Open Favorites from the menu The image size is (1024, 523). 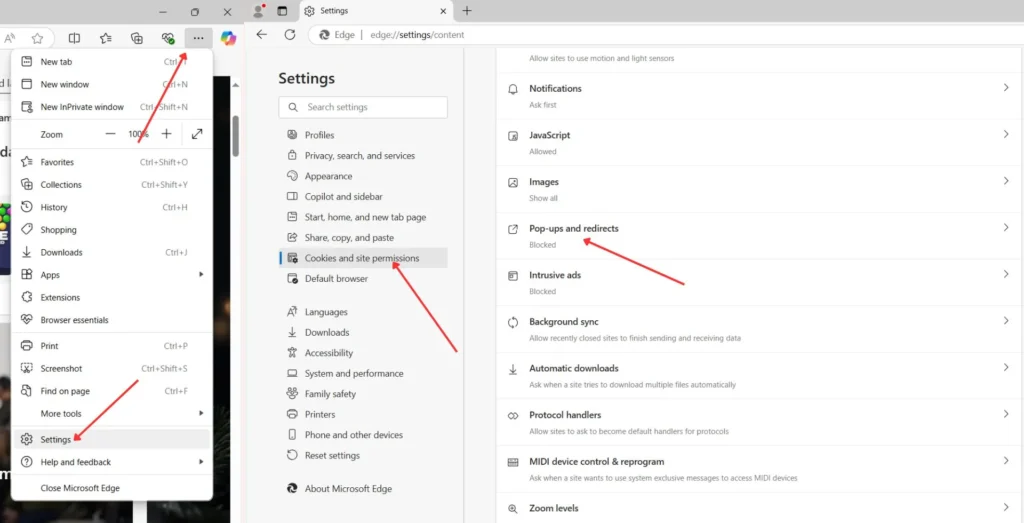[x=112, y=162]
